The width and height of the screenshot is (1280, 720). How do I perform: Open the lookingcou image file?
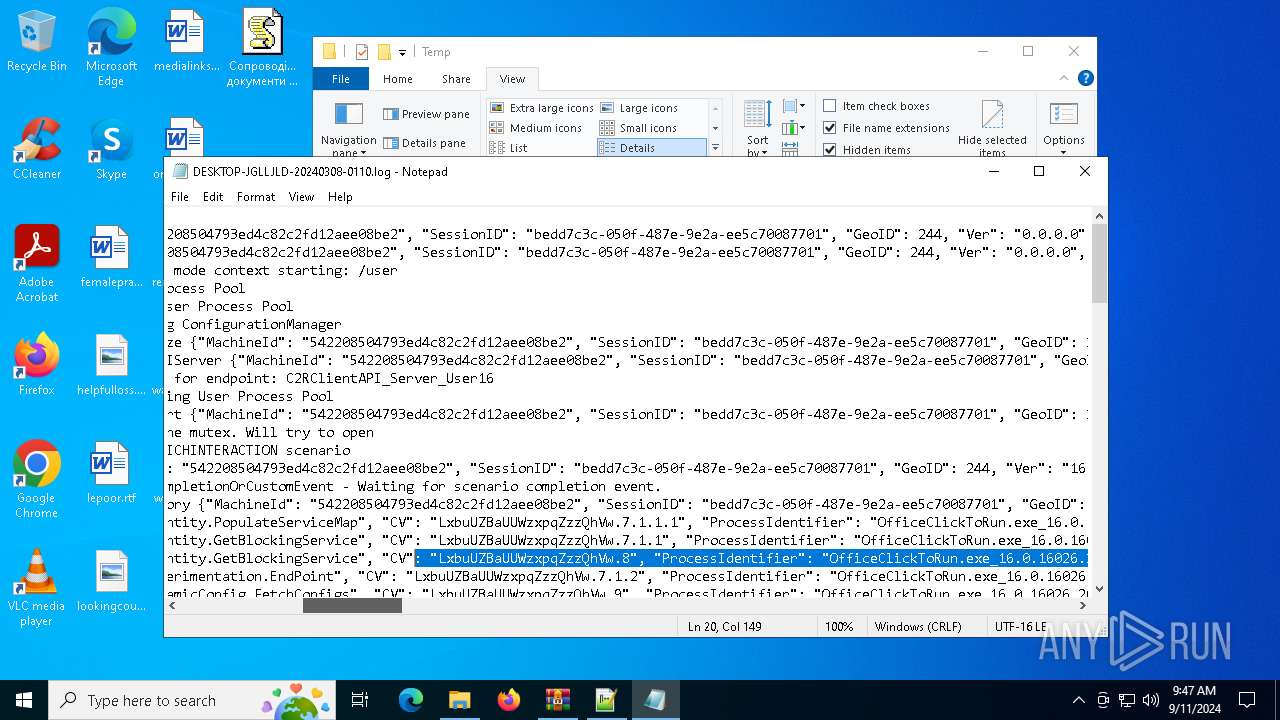pos(111,582)
